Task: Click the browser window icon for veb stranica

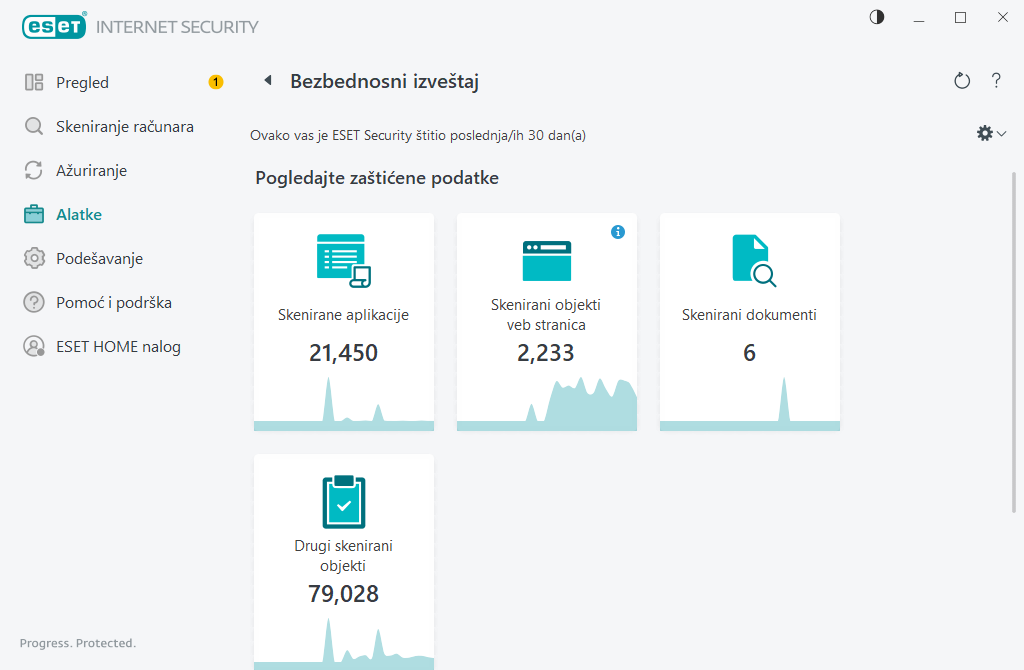Action: 547,261
